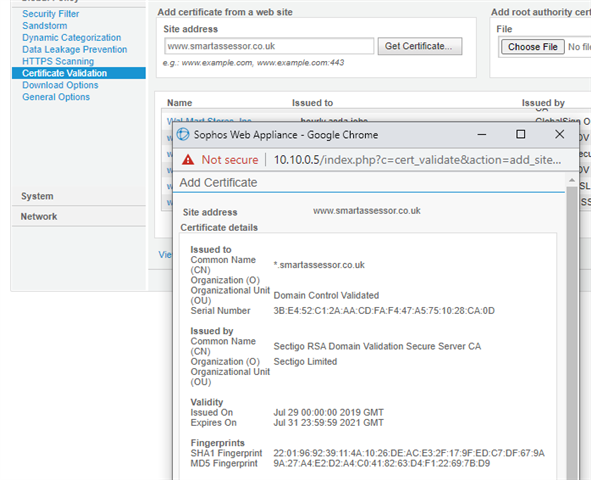Click the Domain Control Validated value

coord(326,295)
